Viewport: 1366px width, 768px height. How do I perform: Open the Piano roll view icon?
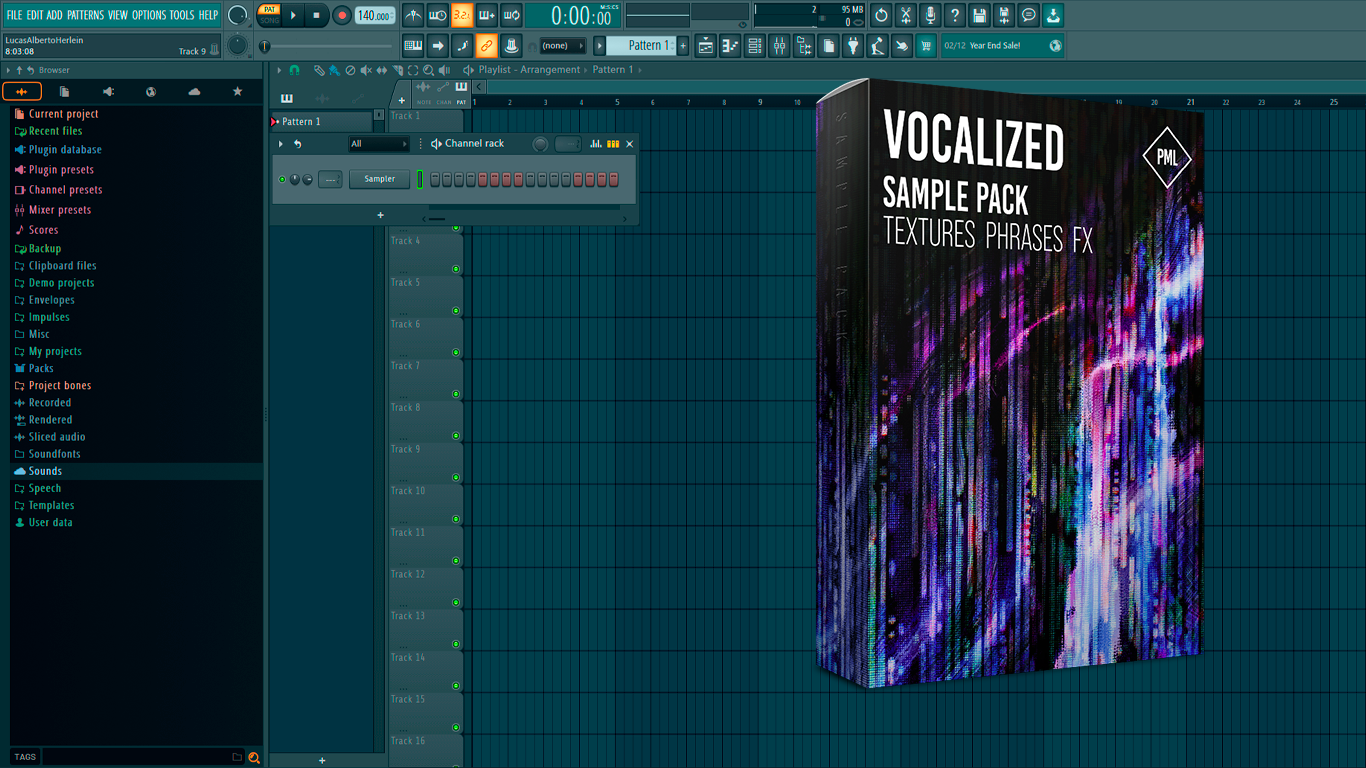(730, 45)
